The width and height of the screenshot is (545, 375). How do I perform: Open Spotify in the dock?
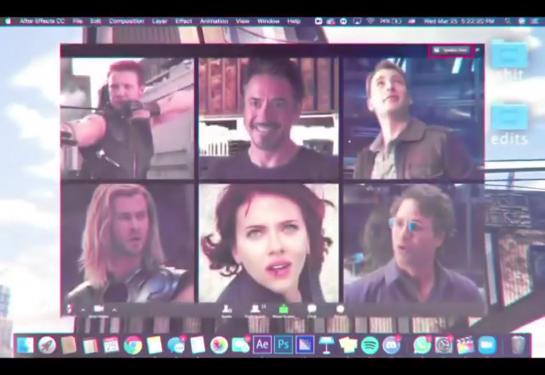pos(370,345)
